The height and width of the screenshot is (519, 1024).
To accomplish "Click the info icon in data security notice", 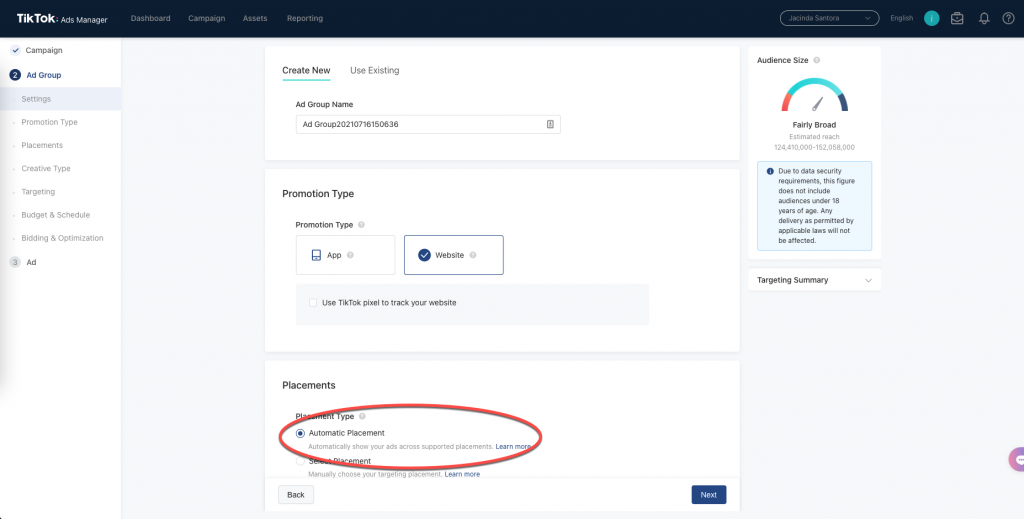I will coord(770,172).
